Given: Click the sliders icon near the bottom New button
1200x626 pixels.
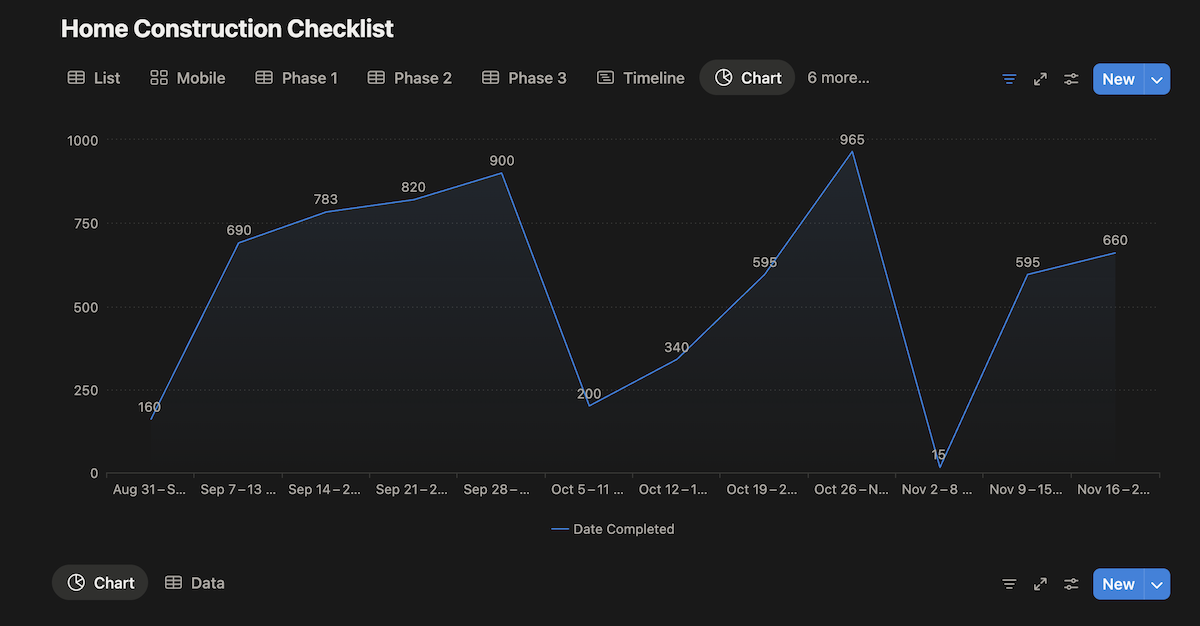Looking at the screenshot, I should point(1071,583).
